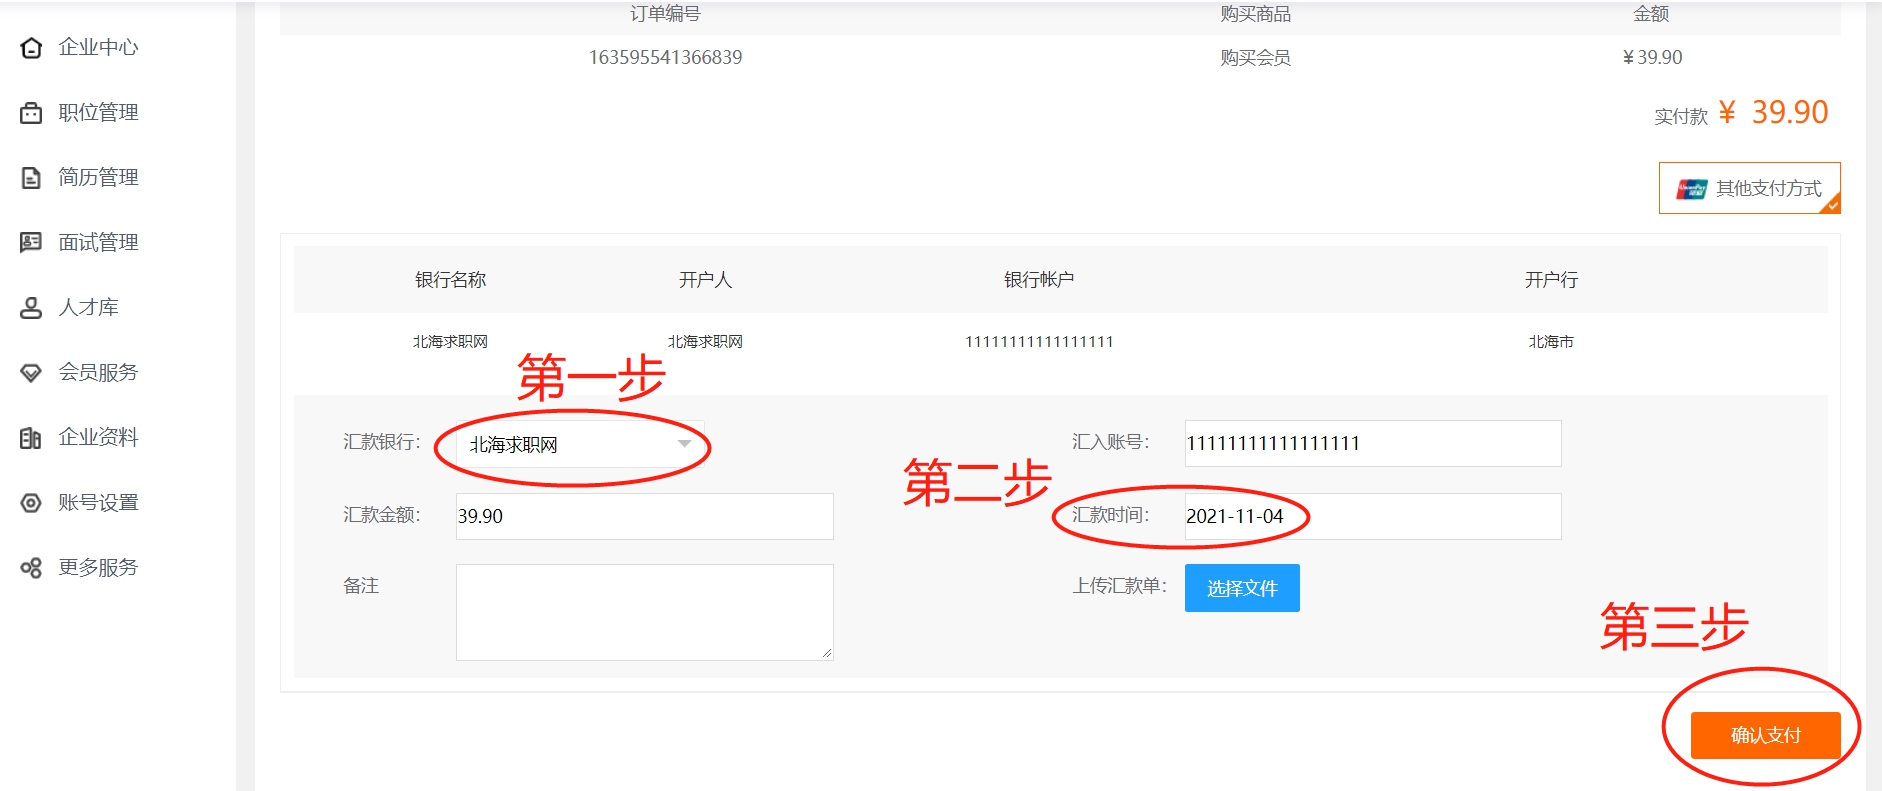Open 人才库 menu item
This screenshot has height=791, width=1882.
[88, 307]
